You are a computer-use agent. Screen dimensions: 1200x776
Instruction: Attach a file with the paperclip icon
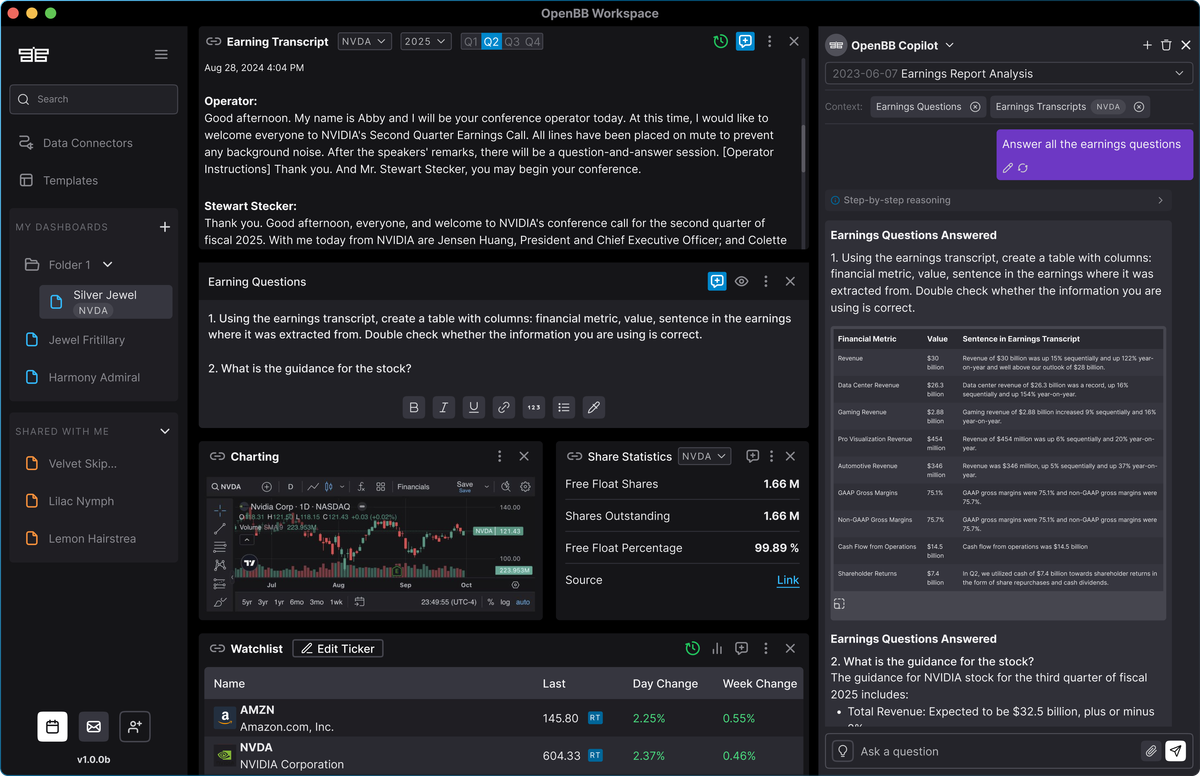coord(1152,750)
